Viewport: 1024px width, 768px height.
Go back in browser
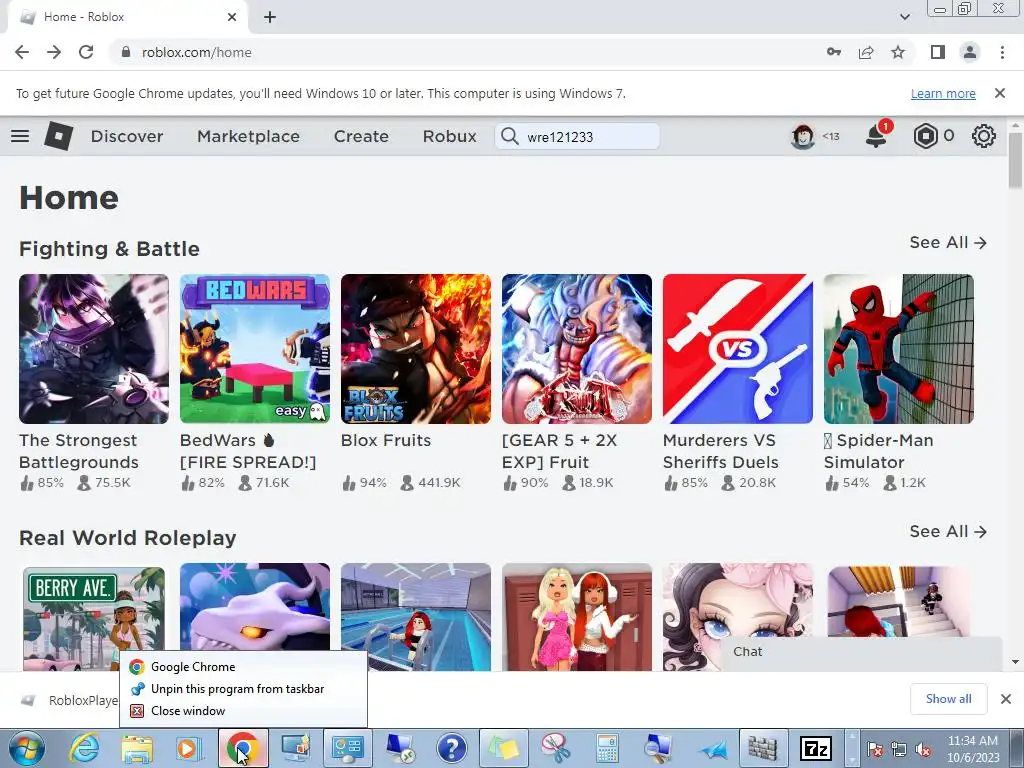click(22, 52)
